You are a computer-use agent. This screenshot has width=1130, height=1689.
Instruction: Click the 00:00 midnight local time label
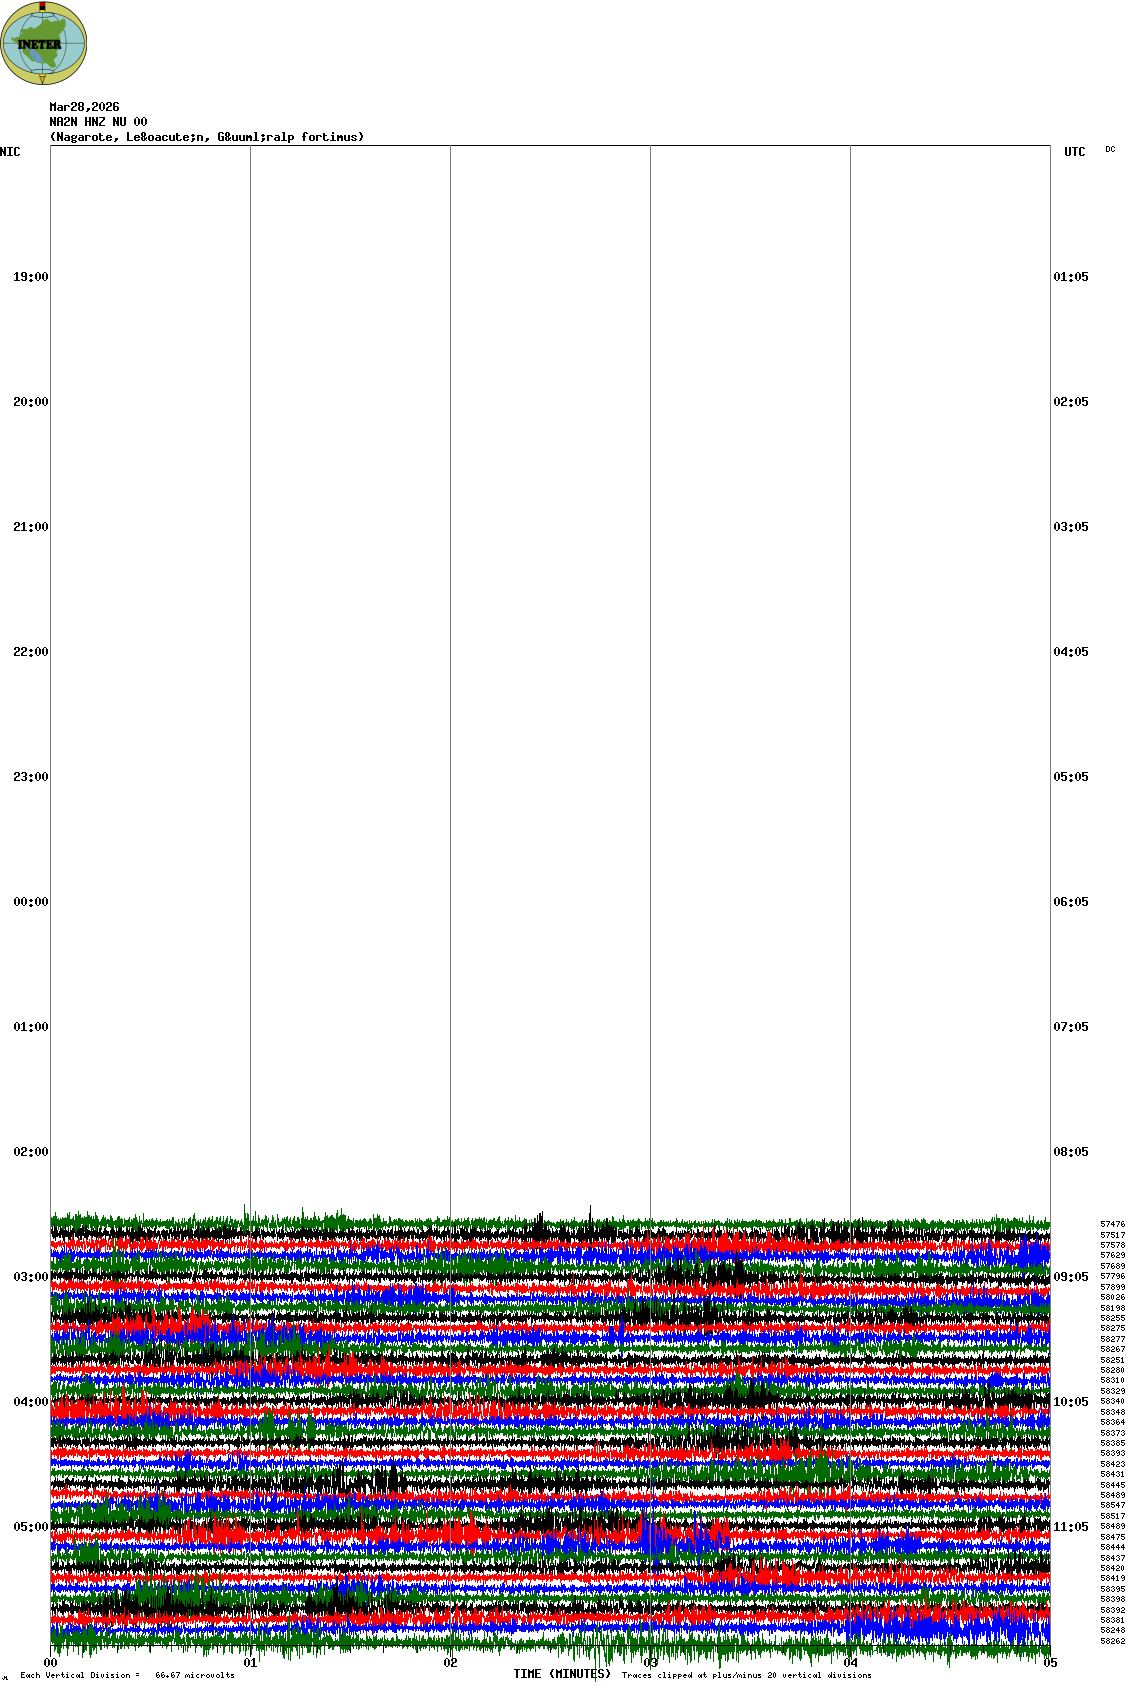pyautogui.click(x=30, y=902)
